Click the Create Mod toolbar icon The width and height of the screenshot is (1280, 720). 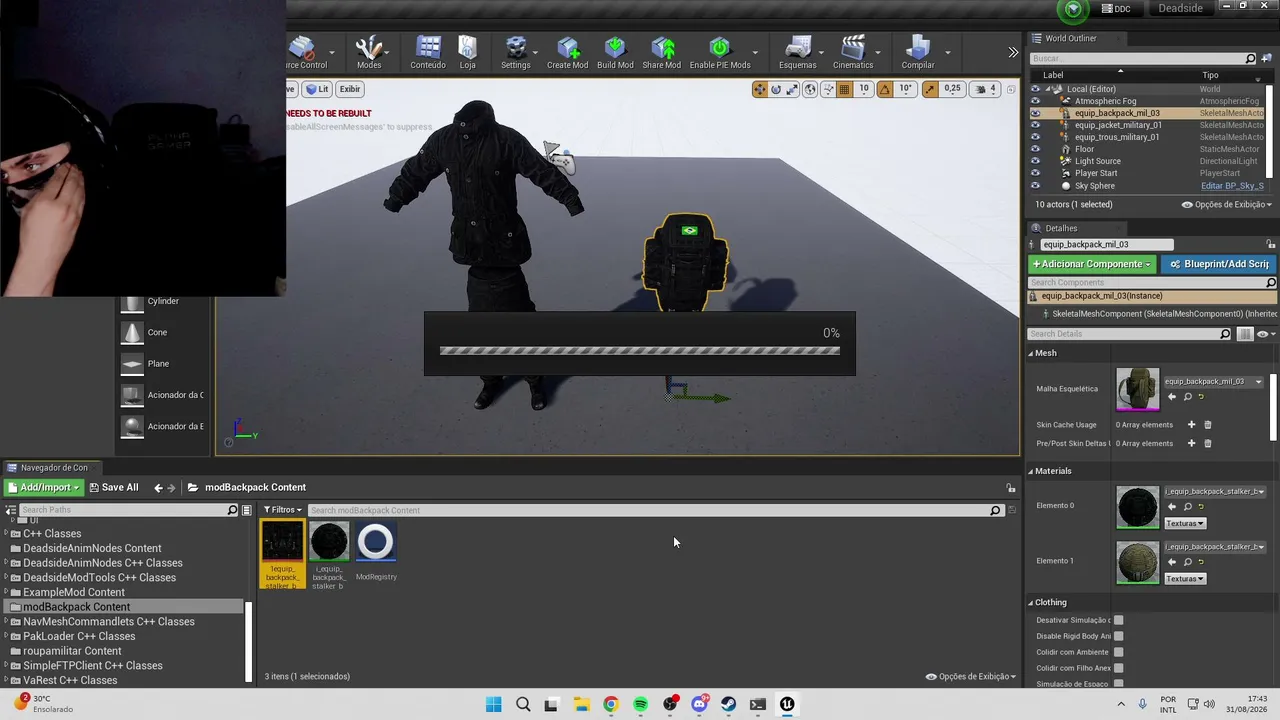tap(567, 52)
